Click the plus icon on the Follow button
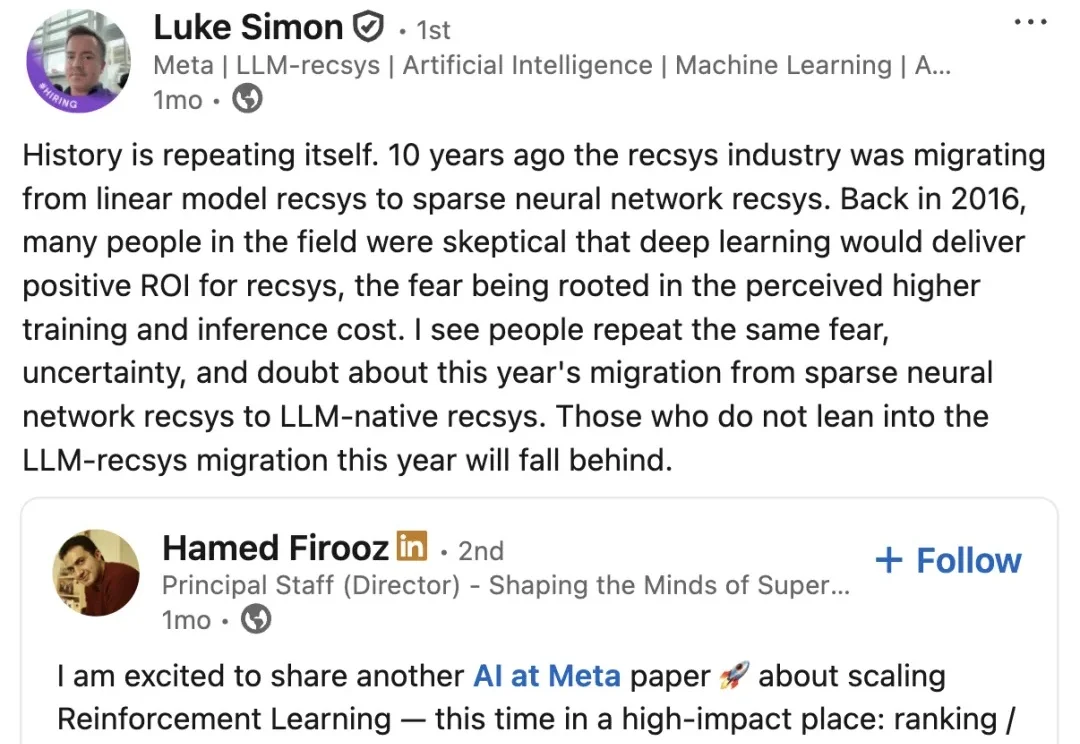 tap(889, 561)
